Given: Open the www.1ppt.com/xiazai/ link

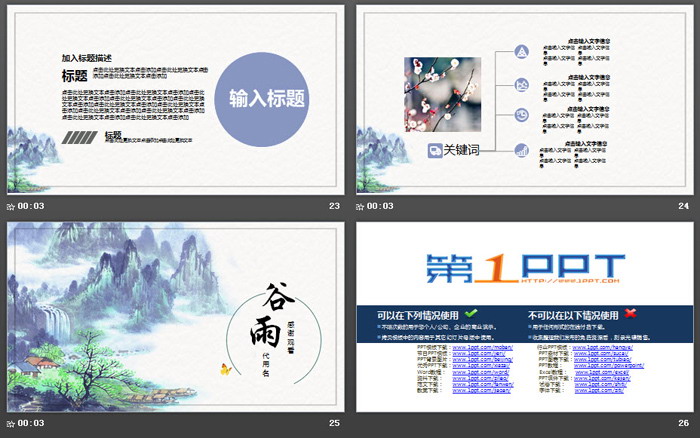Looking at the screenshot, I should pyautogui.click(x=481, y=365).
